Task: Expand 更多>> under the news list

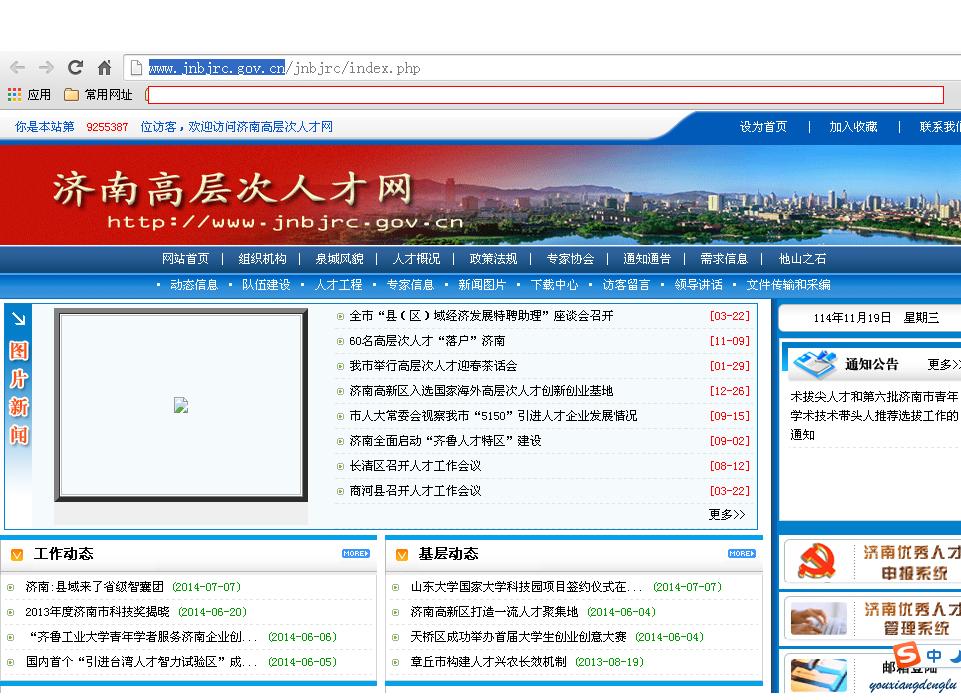Action: point(727,514)
